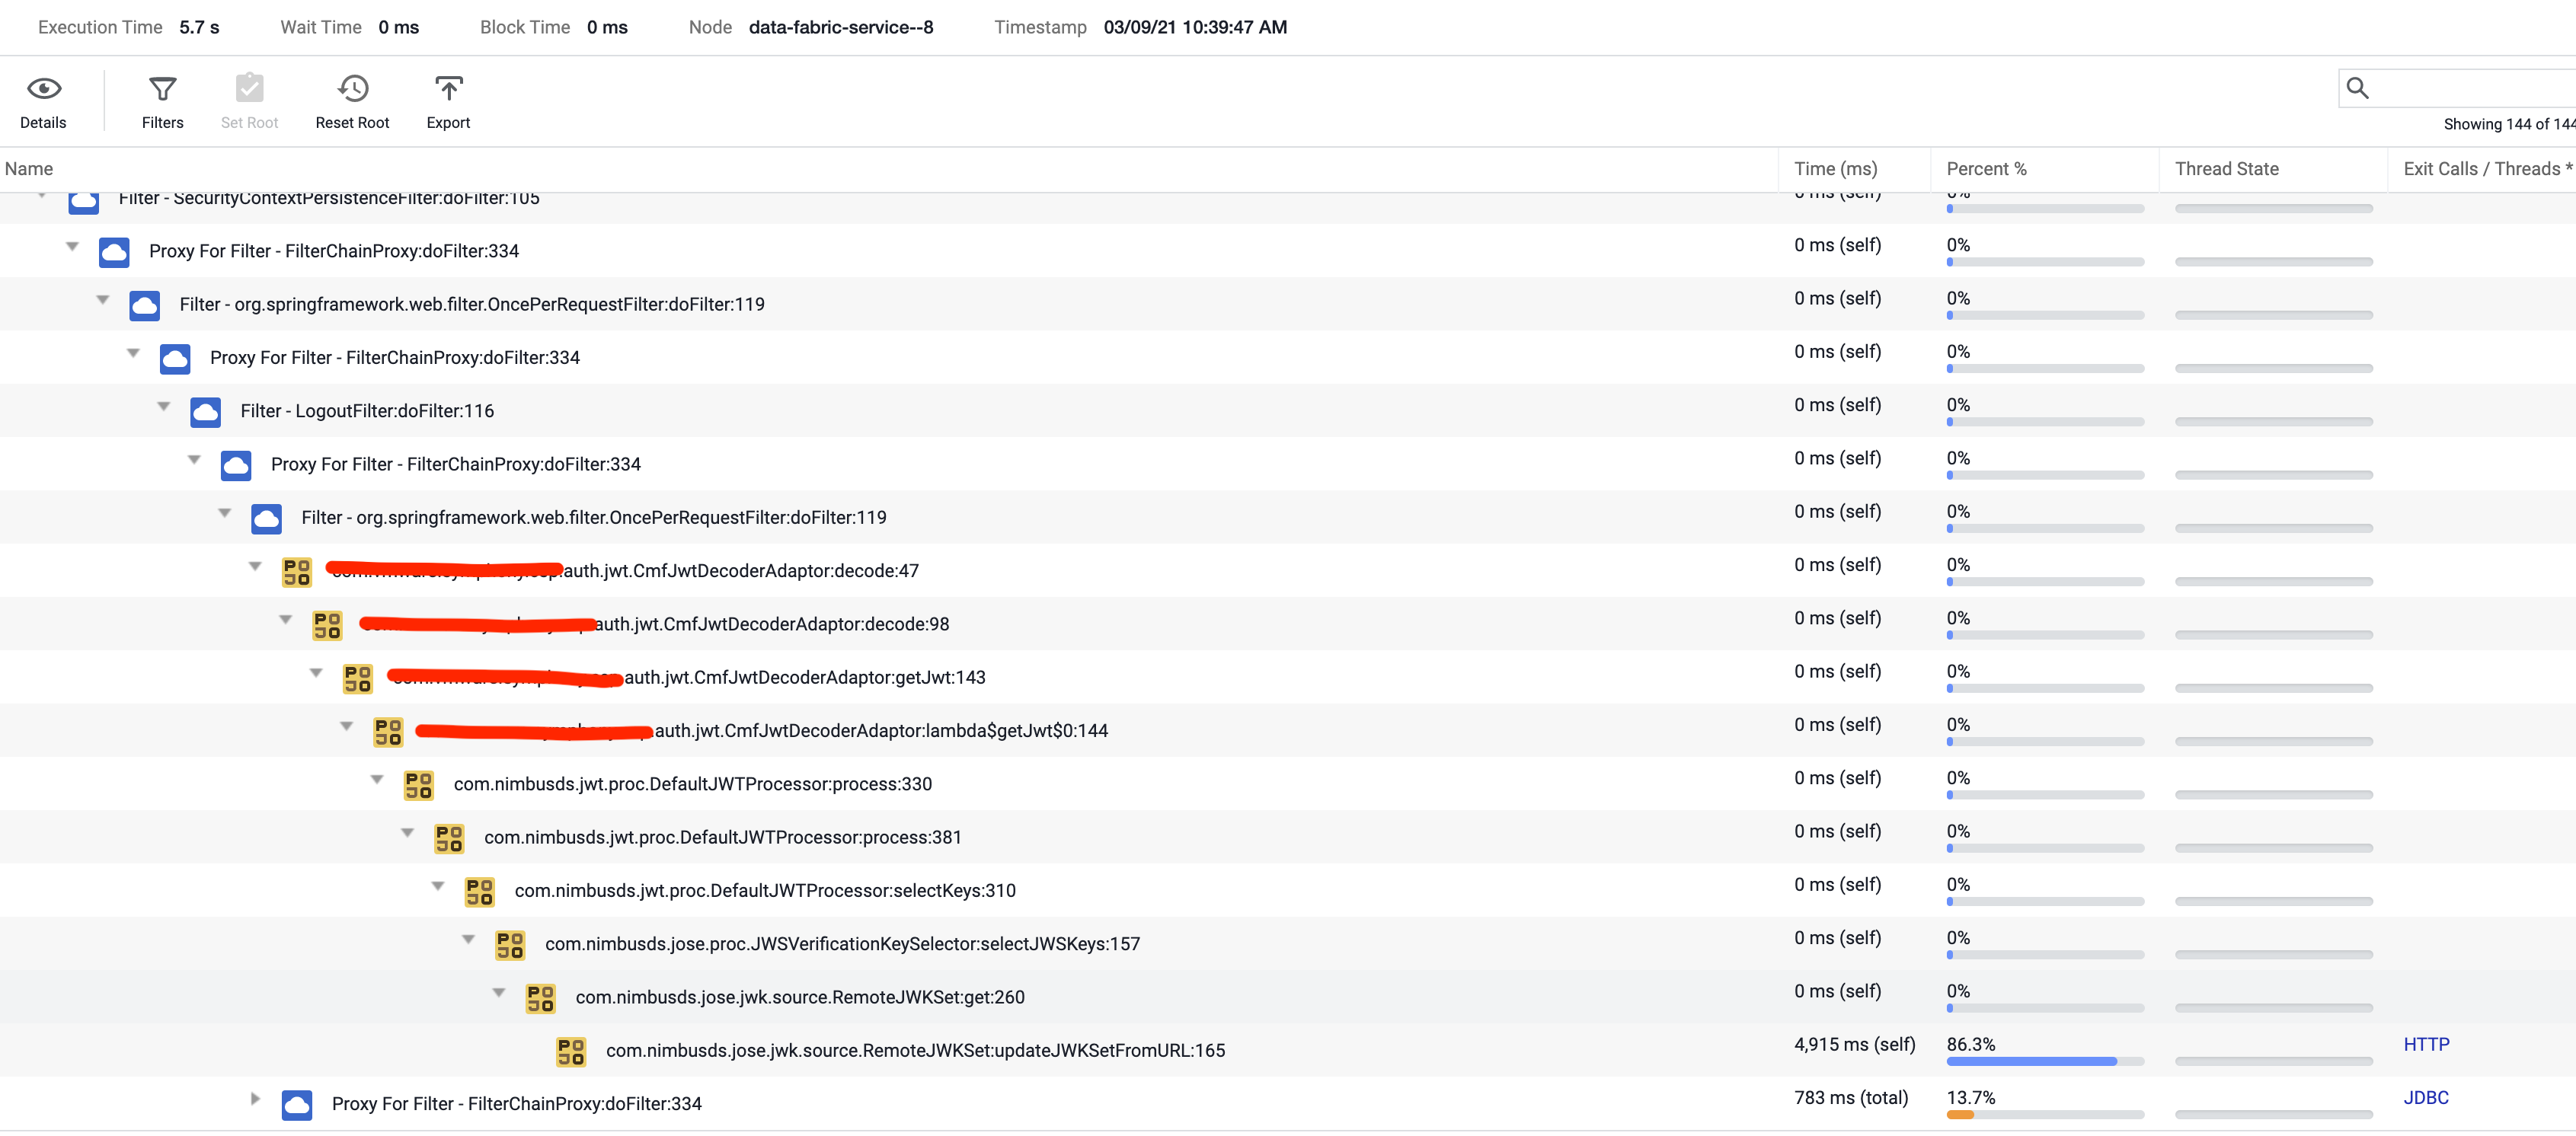Select the DefaultJWTProcessor:selectKeys:310 row
2576x1136 pixels.
pyautogui.click(x=764, y=891)
